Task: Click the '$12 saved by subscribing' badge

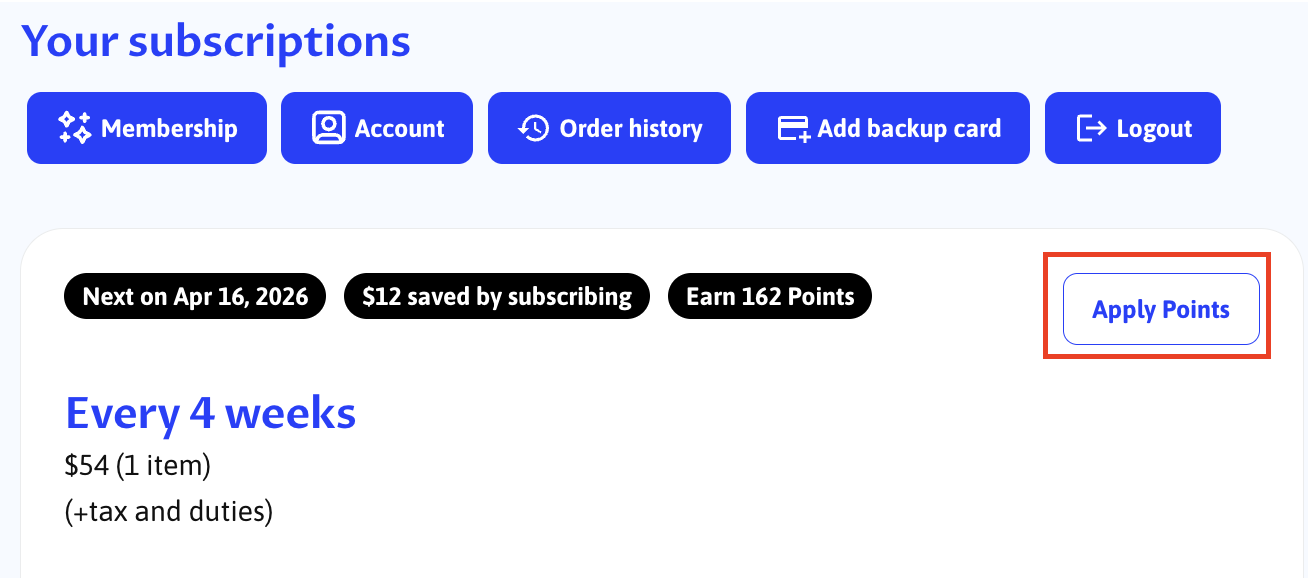Action: [497, 297]
